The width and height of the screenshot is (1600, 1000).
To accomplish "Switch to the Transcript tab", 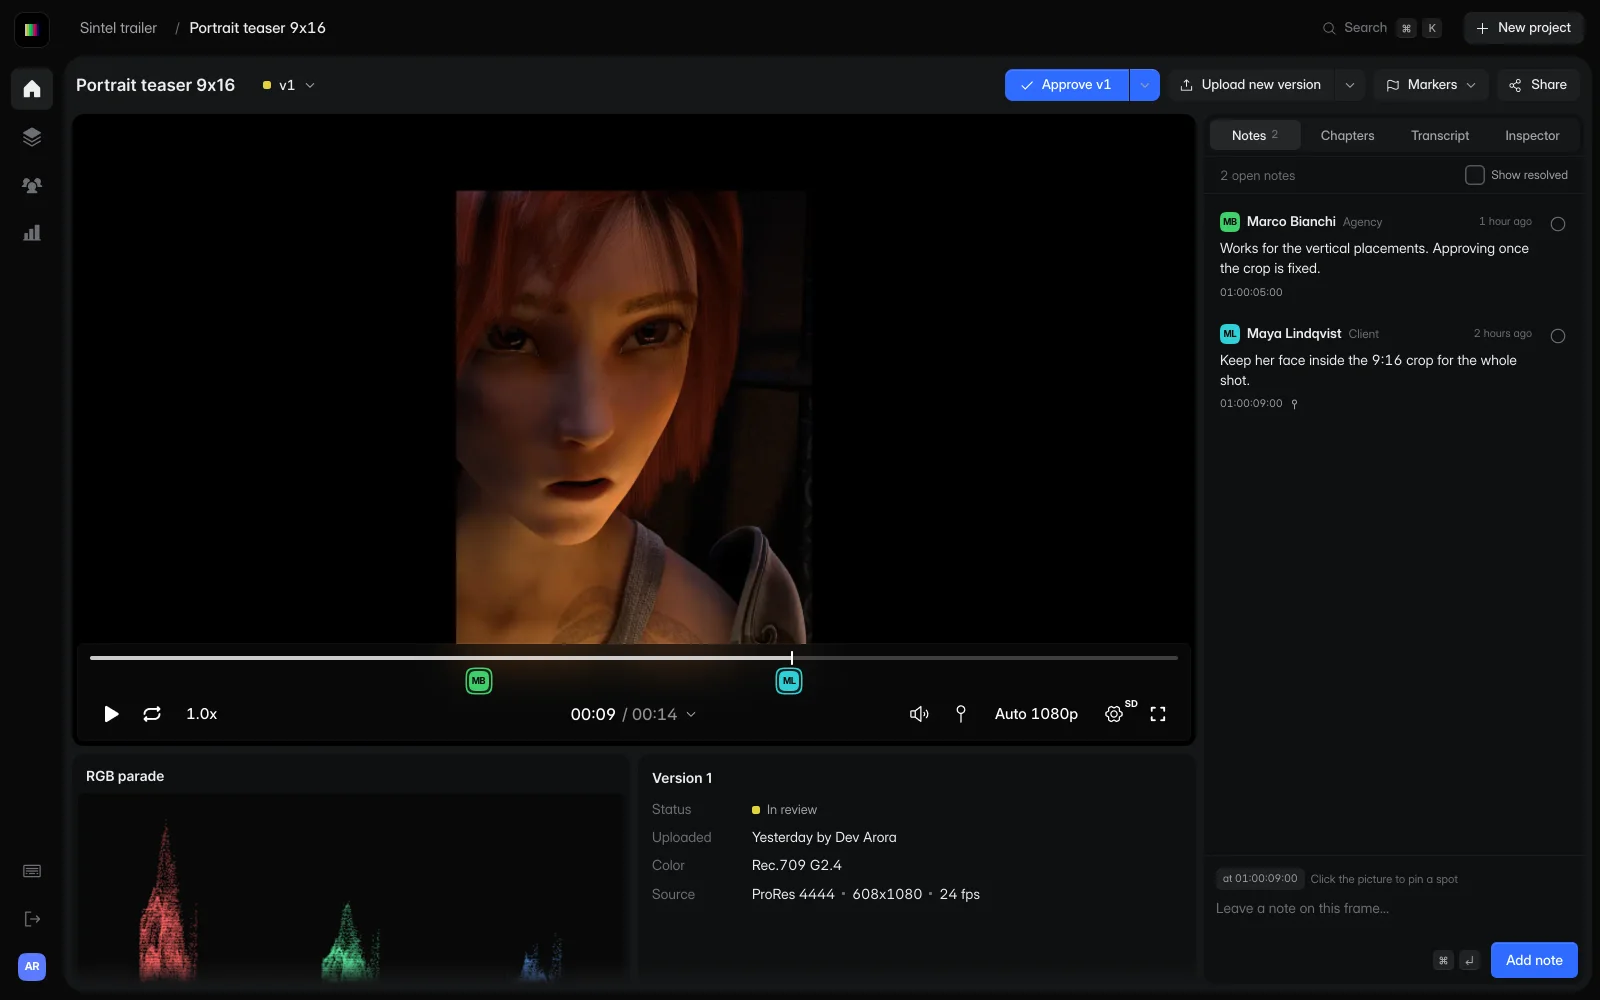I will coord(1440,135).
